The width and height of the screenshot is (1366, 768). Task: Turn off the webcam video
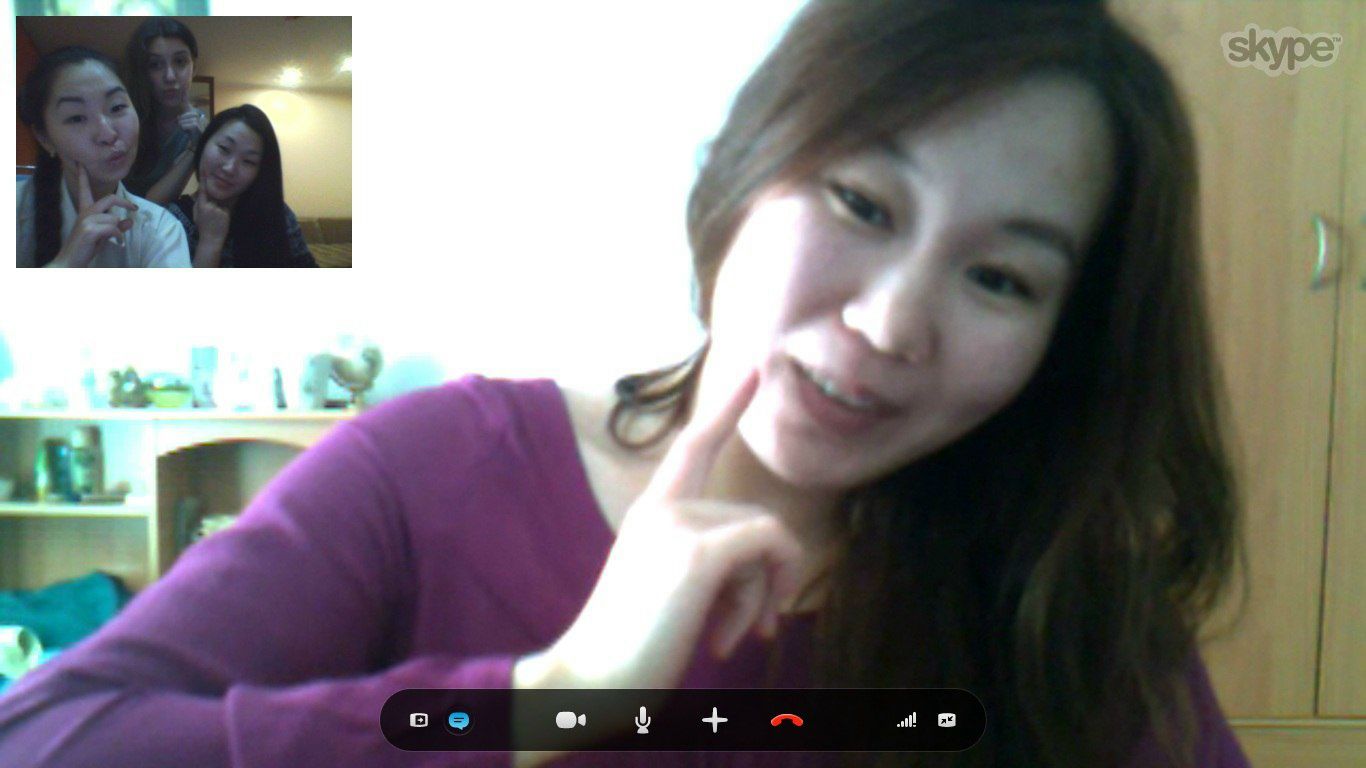571,720
